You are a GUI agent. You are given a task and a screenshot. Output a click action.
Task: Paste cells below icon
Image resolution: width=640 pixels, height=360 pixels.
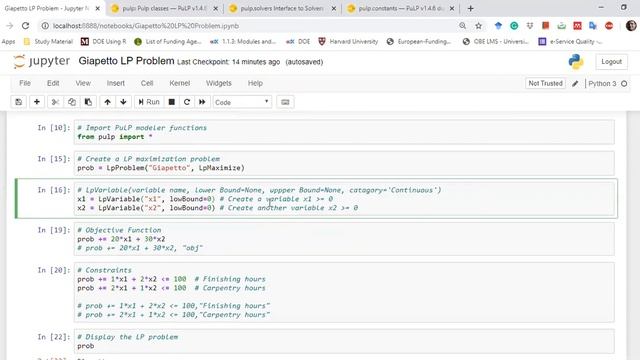pyautogui.click(x=88, y=102)
